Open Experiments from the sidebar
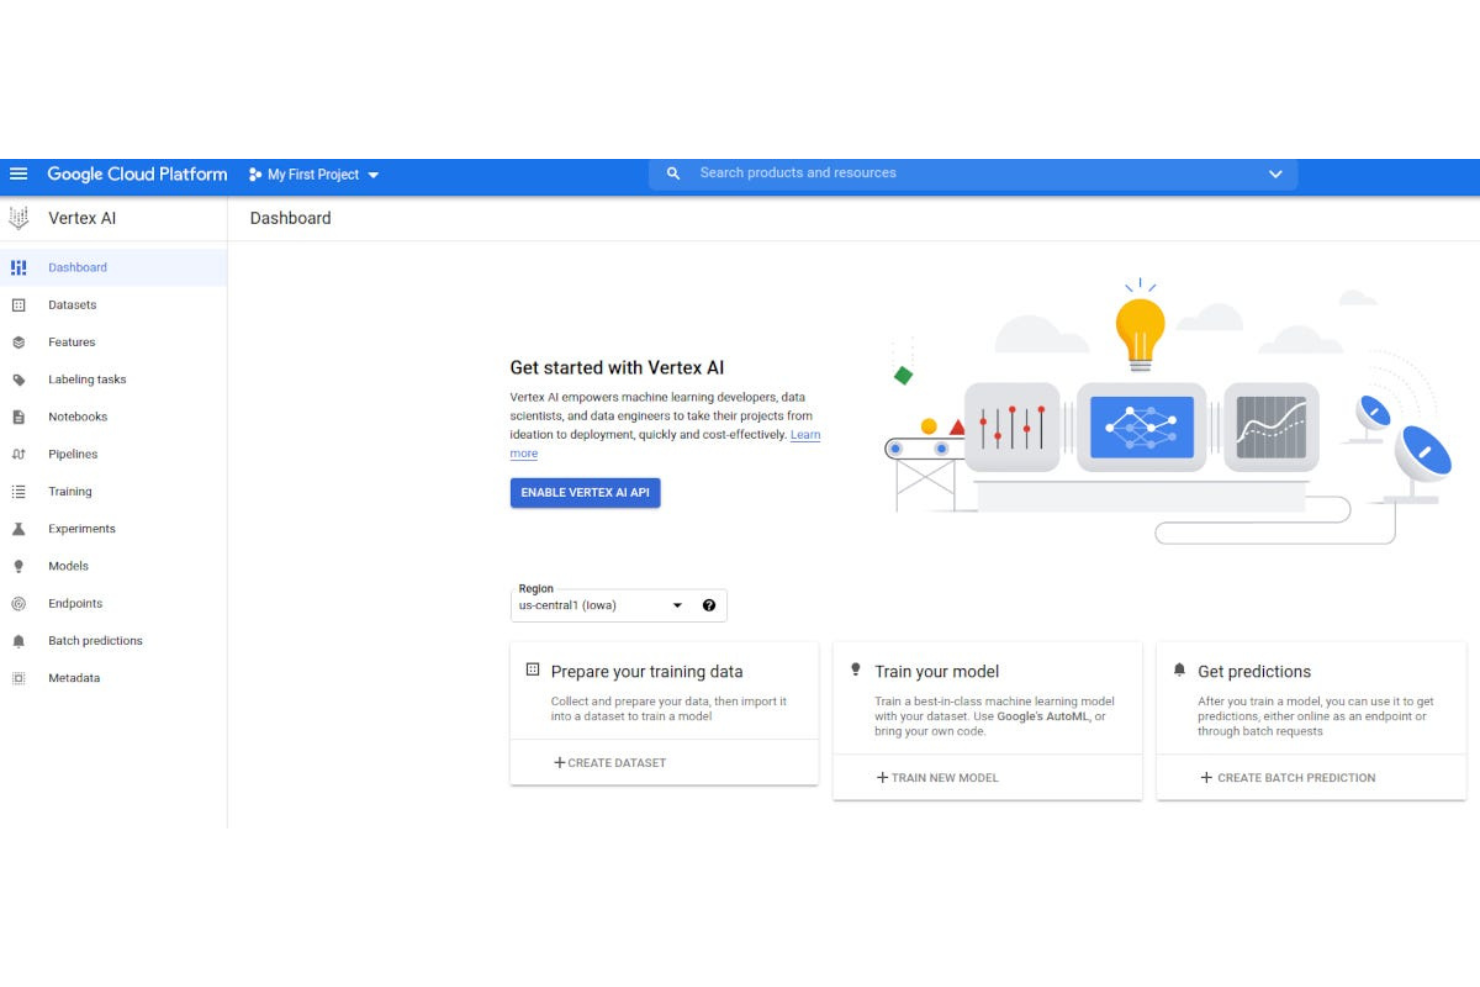This screenshot has width=1480, height=987. (113, 529)
